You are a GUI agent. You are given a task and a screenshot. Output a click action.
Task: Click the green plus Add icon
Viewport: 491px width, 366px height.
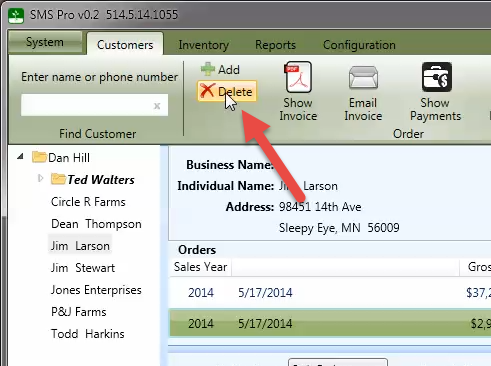coord(208,69)
